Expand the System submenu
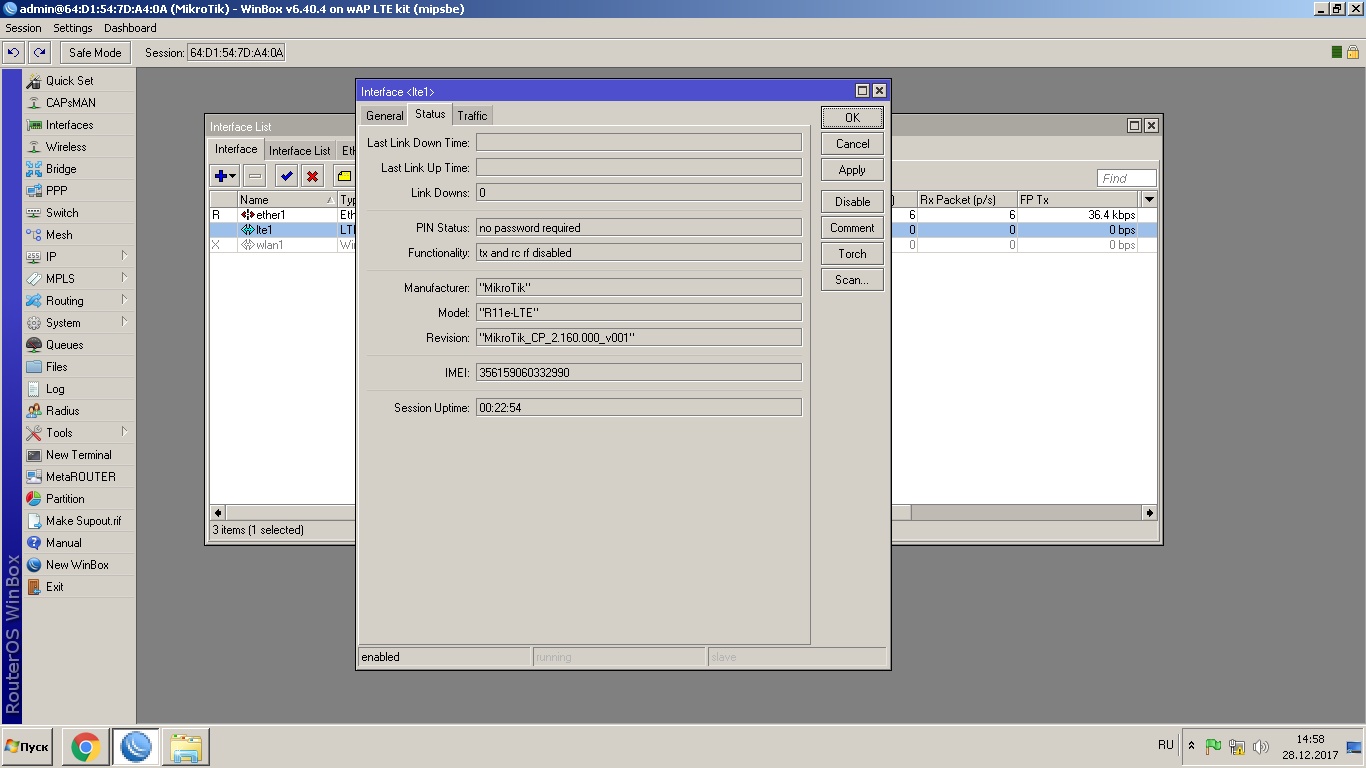The image size is (1366, 768). pos(79,323)
